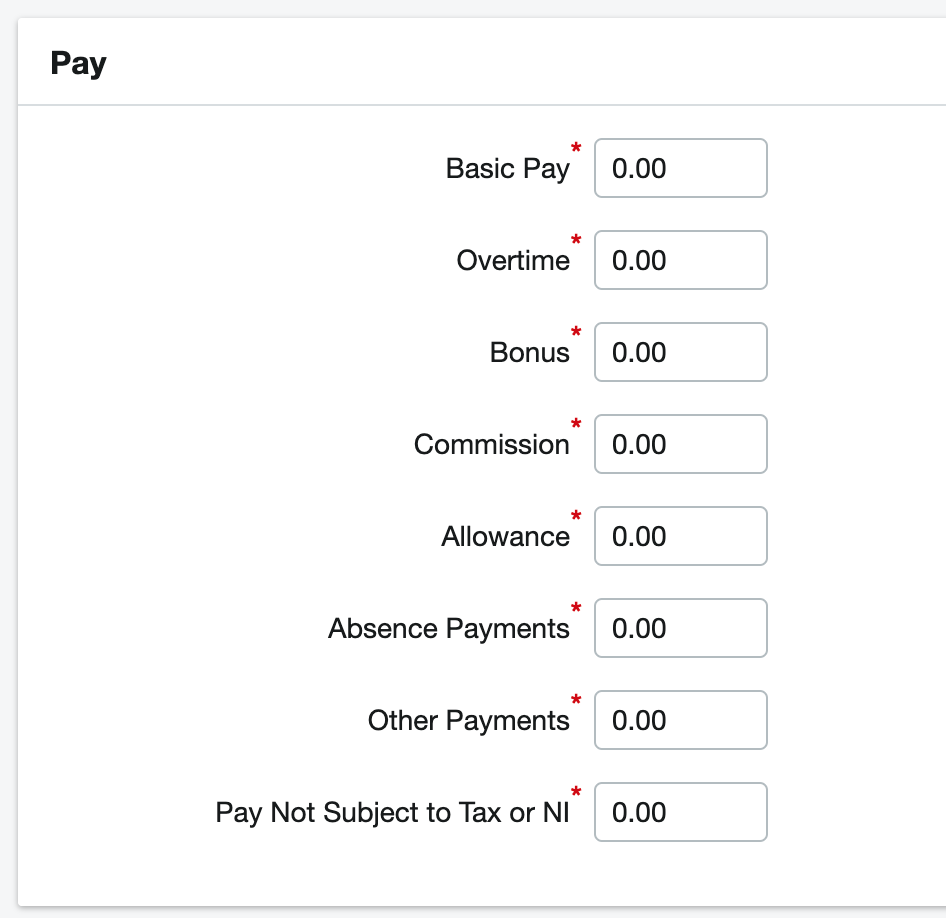
Task: Click the Absence Payments field
Action: click(x=680, y=628)
